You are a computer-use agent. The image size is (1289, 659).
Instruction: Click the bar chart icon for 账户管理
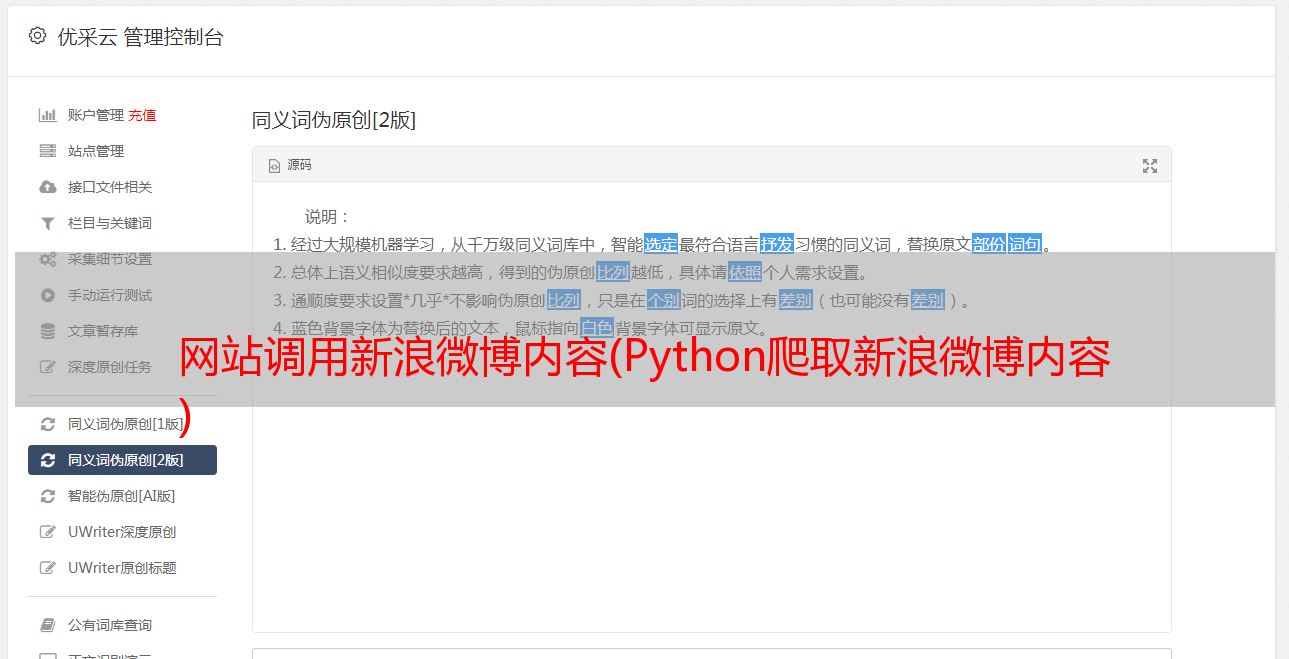click(47, 115)
